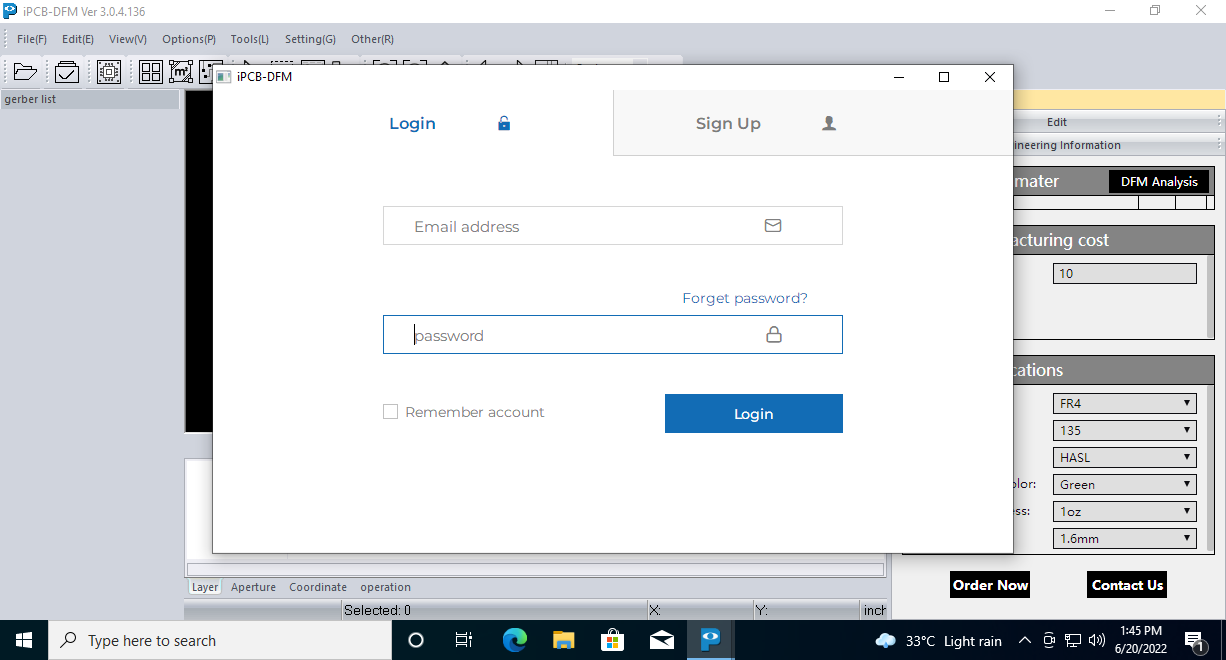Click the DFM Analysis button
The height and width of the screenshot is (660, 1226).
click(x=1159, y=182)
